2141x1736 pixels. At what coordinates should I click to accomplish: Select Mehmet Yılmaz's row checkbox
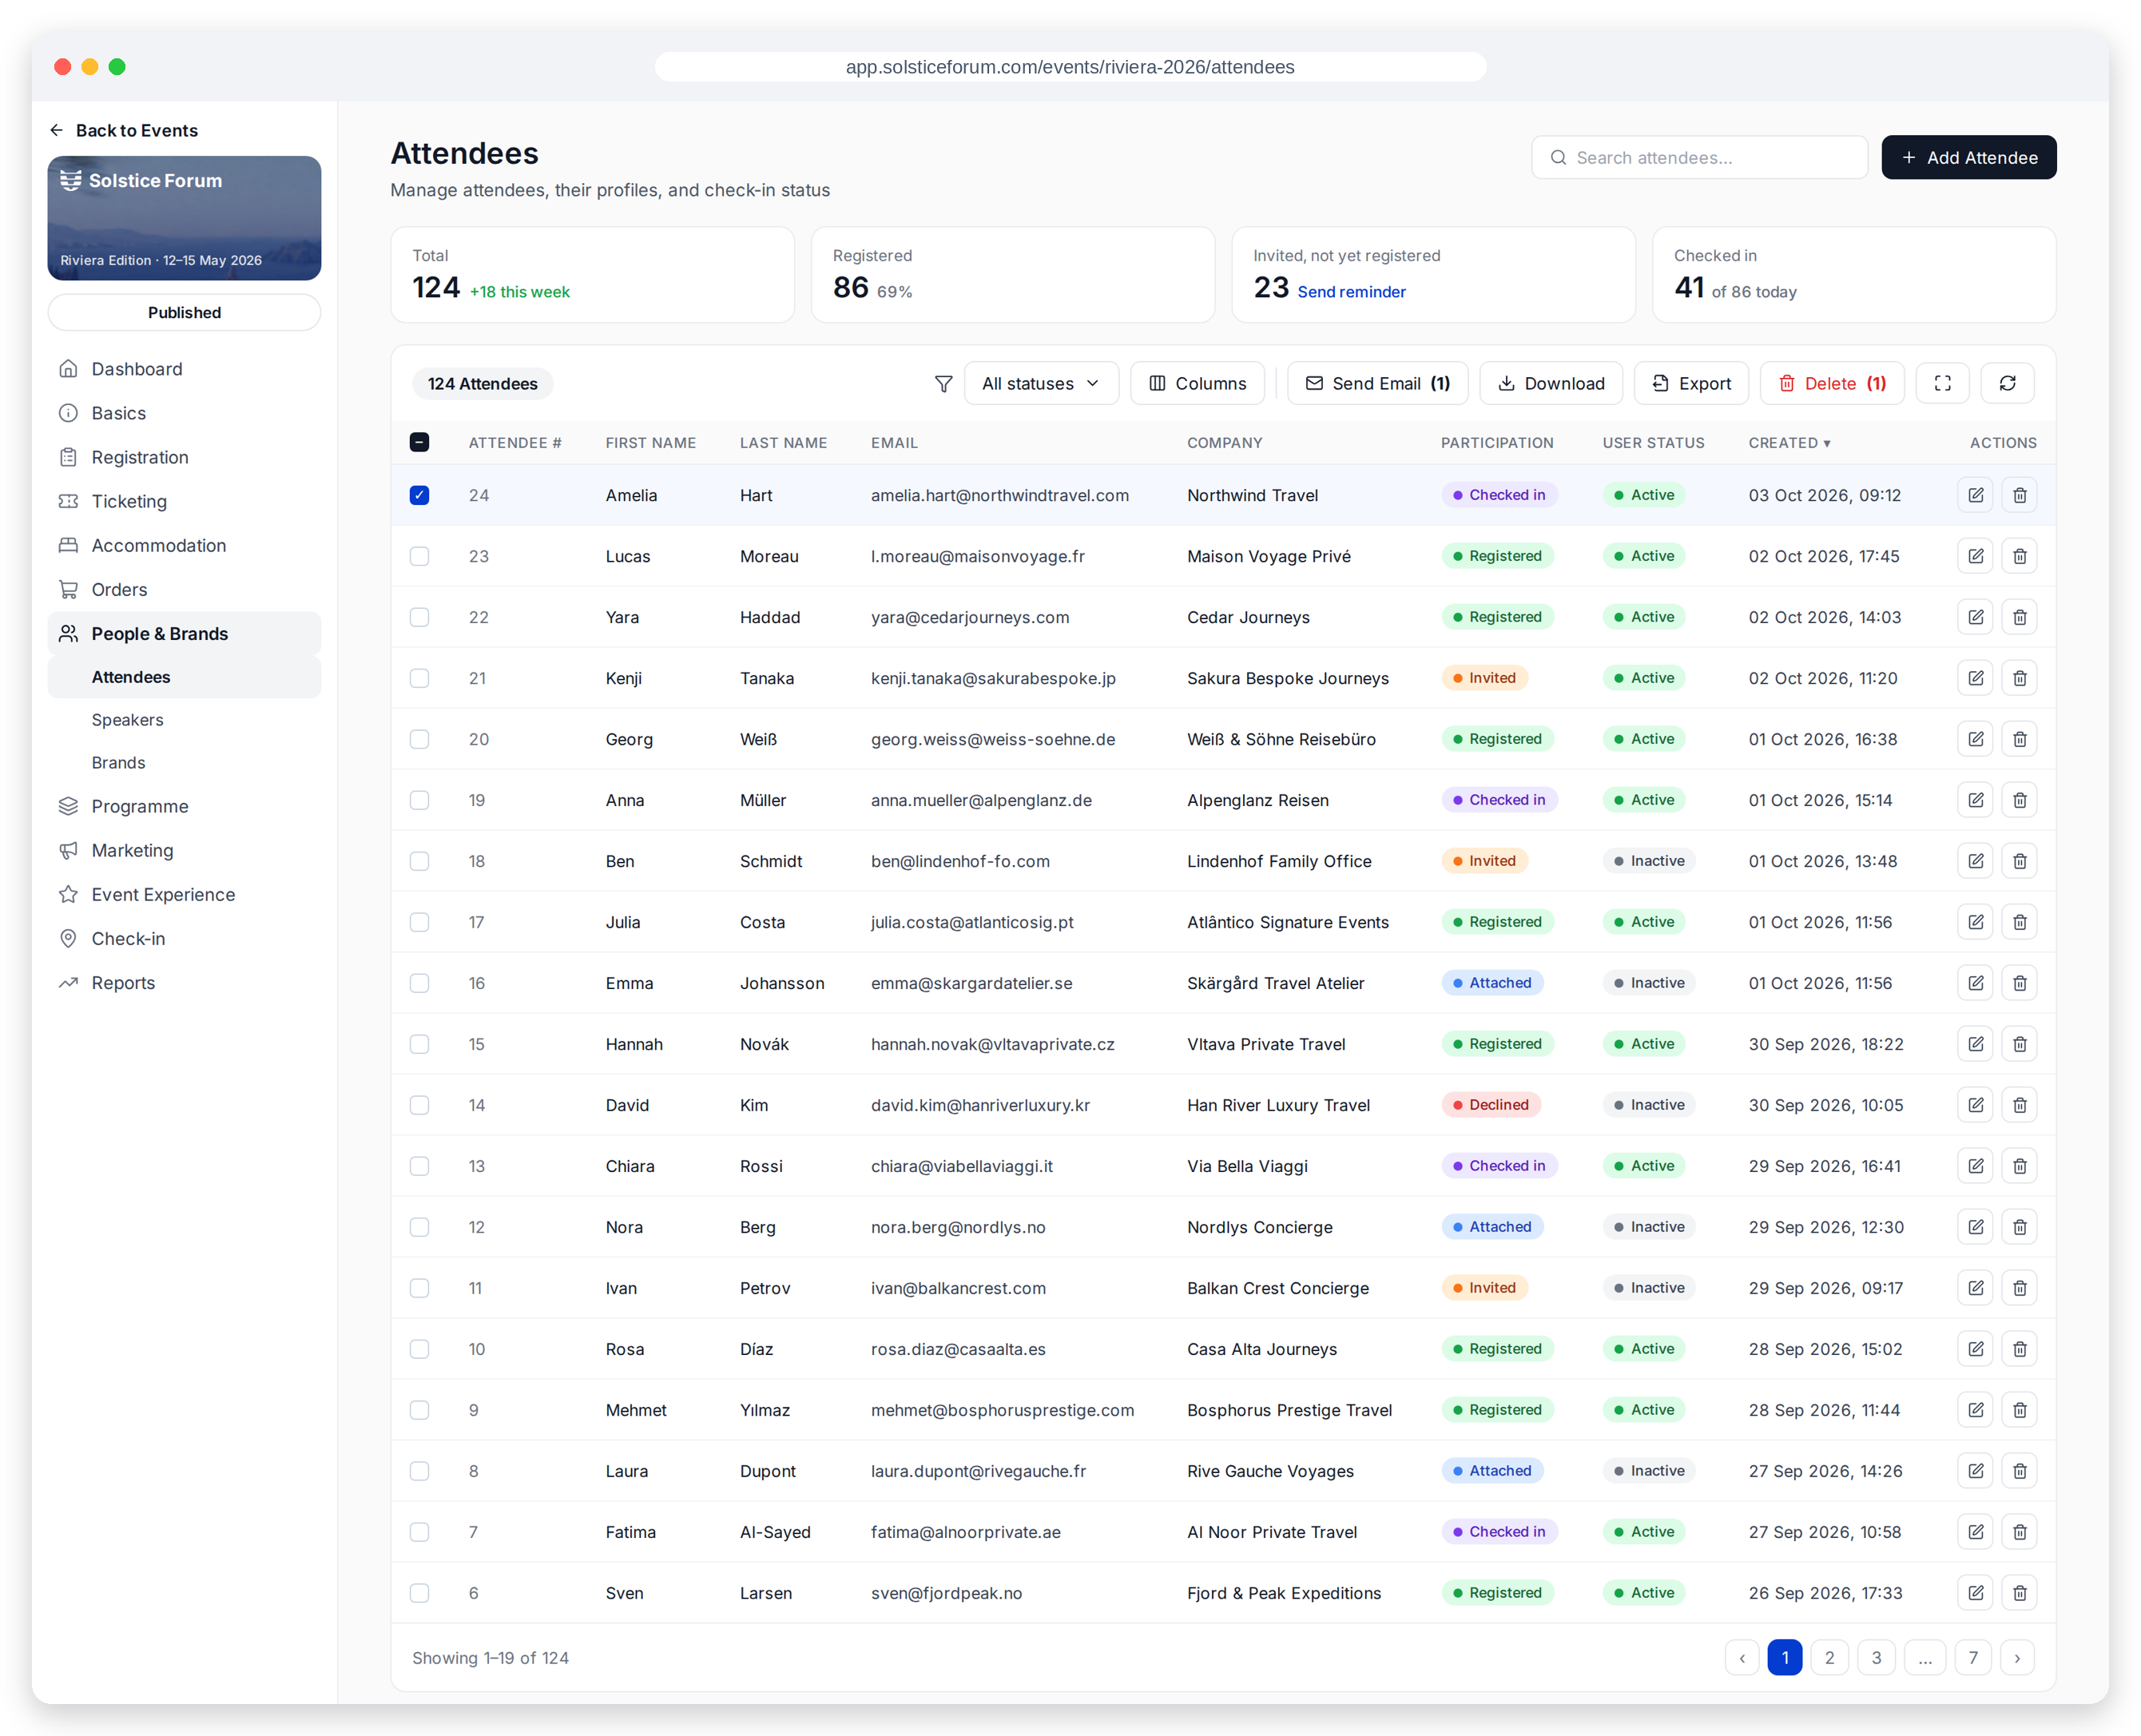pyautogui.click(x=419, y=1410)
